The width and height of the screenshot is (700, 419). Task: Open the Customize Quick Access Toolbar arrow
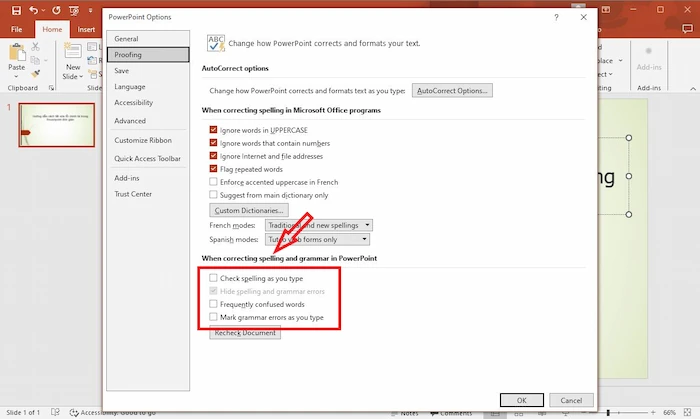(x=90, y=10)
